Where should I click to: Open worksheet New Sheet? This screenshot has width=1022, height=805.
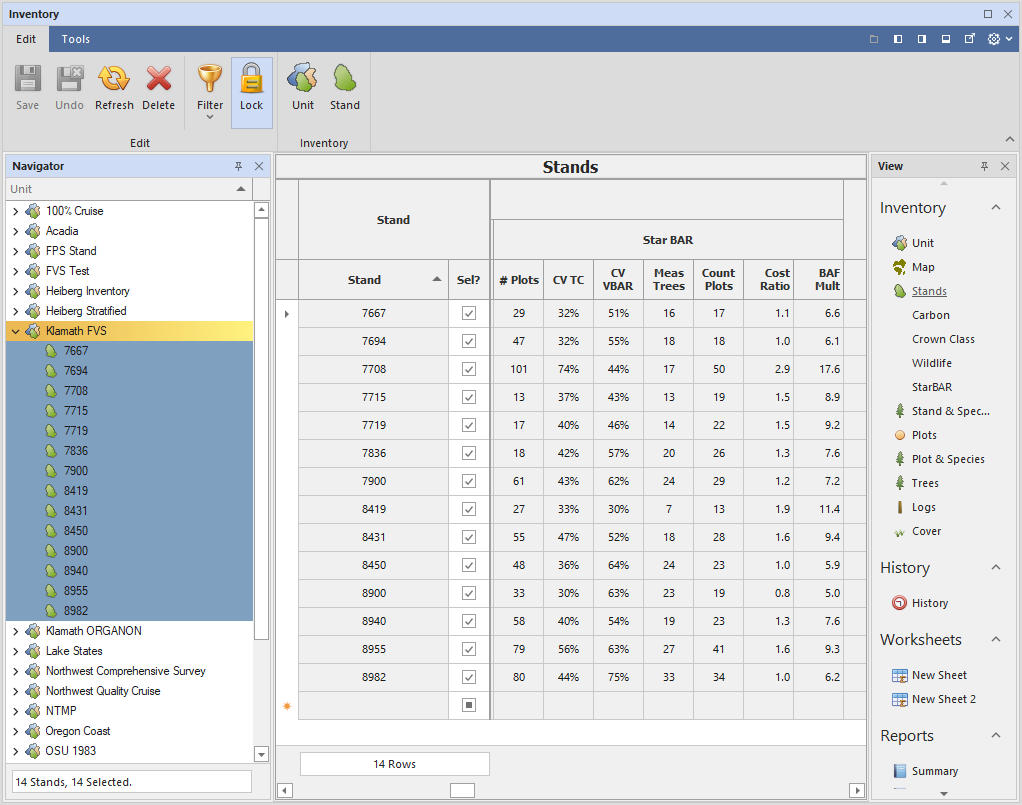[939, 675]
